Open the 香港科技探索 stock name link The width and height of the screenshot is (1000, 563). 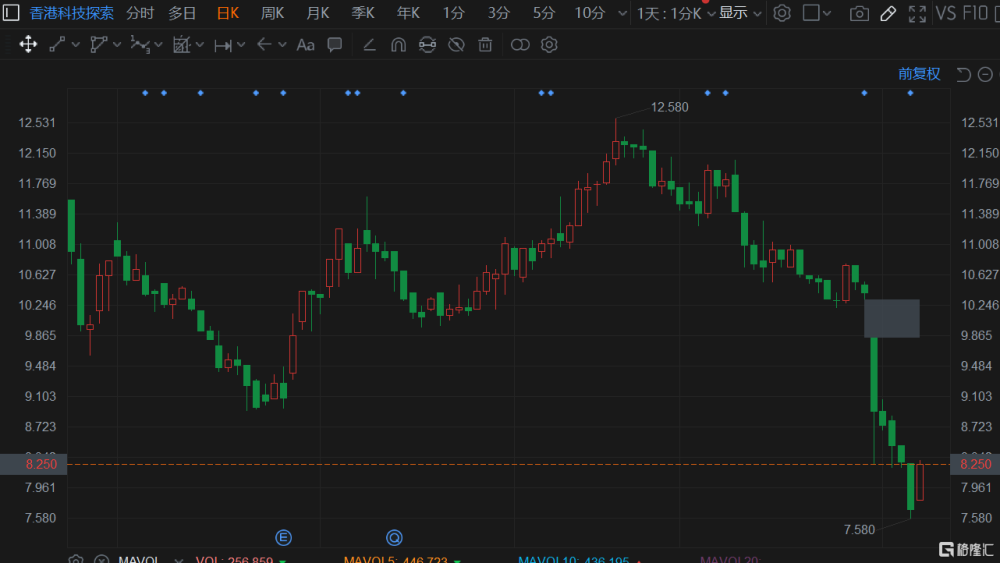click(71, 13)
